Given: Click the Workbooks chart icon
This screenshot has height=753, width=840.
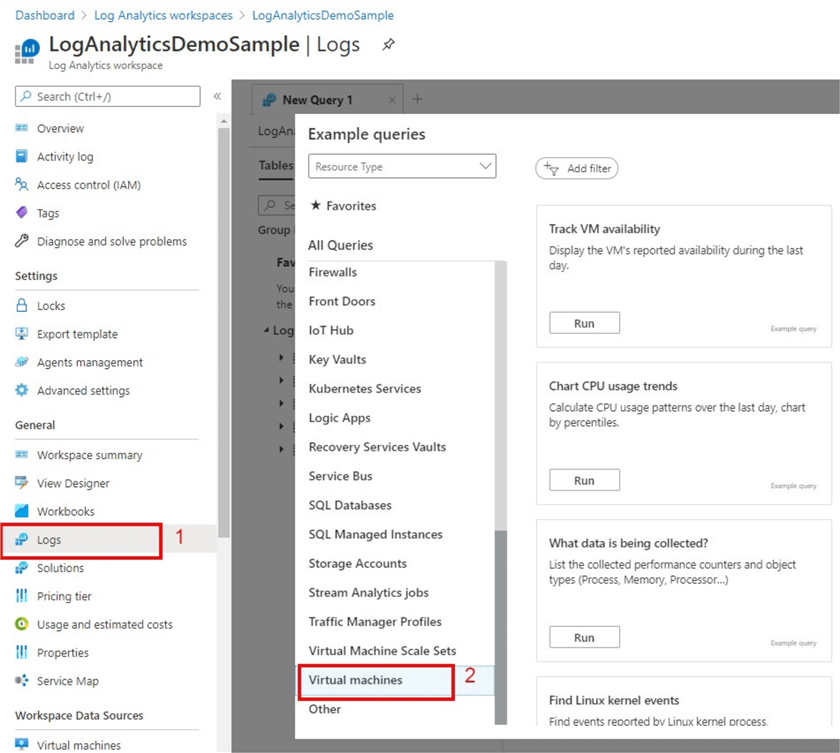Looking at the screenshot, I should 21,510.
